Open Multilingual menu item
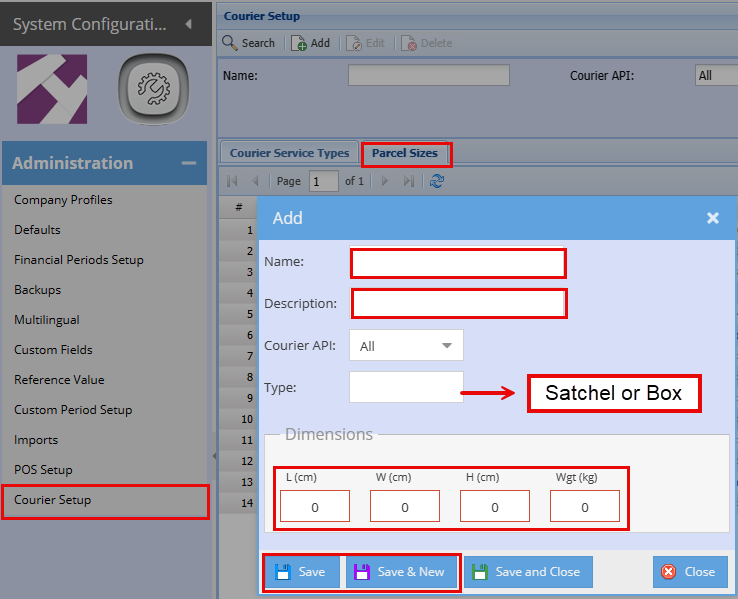Screen dimensions: 738x599 point(47,320)
